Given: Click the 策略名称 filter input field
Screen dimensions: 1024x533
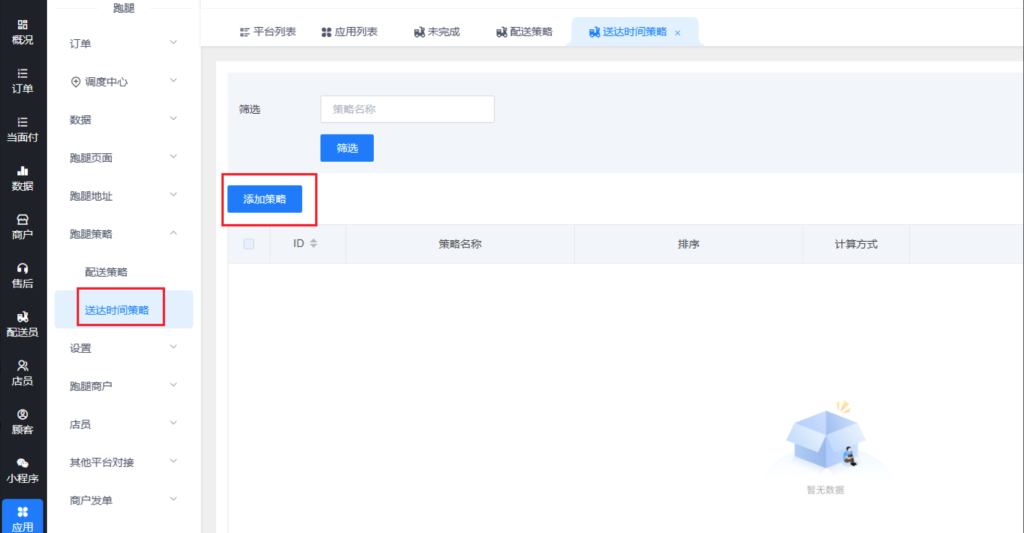Looking at the screenshot, I should (407, 109).
